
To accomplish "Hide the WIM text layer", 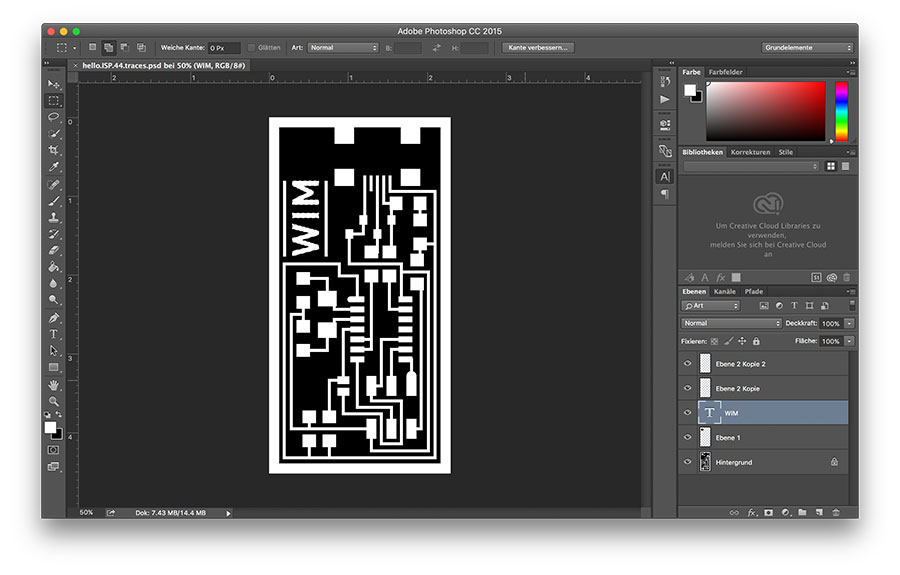I will point(688,413).
